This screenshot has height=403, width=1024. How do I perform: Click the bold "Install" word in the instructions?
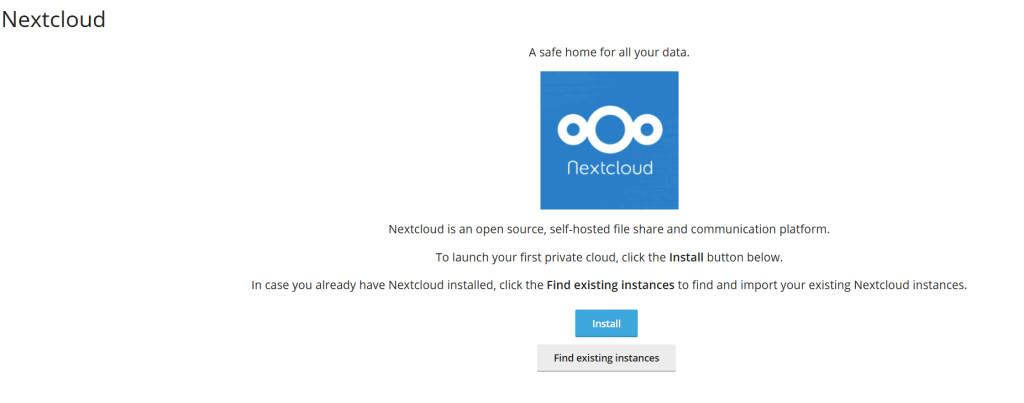point(687,258)
